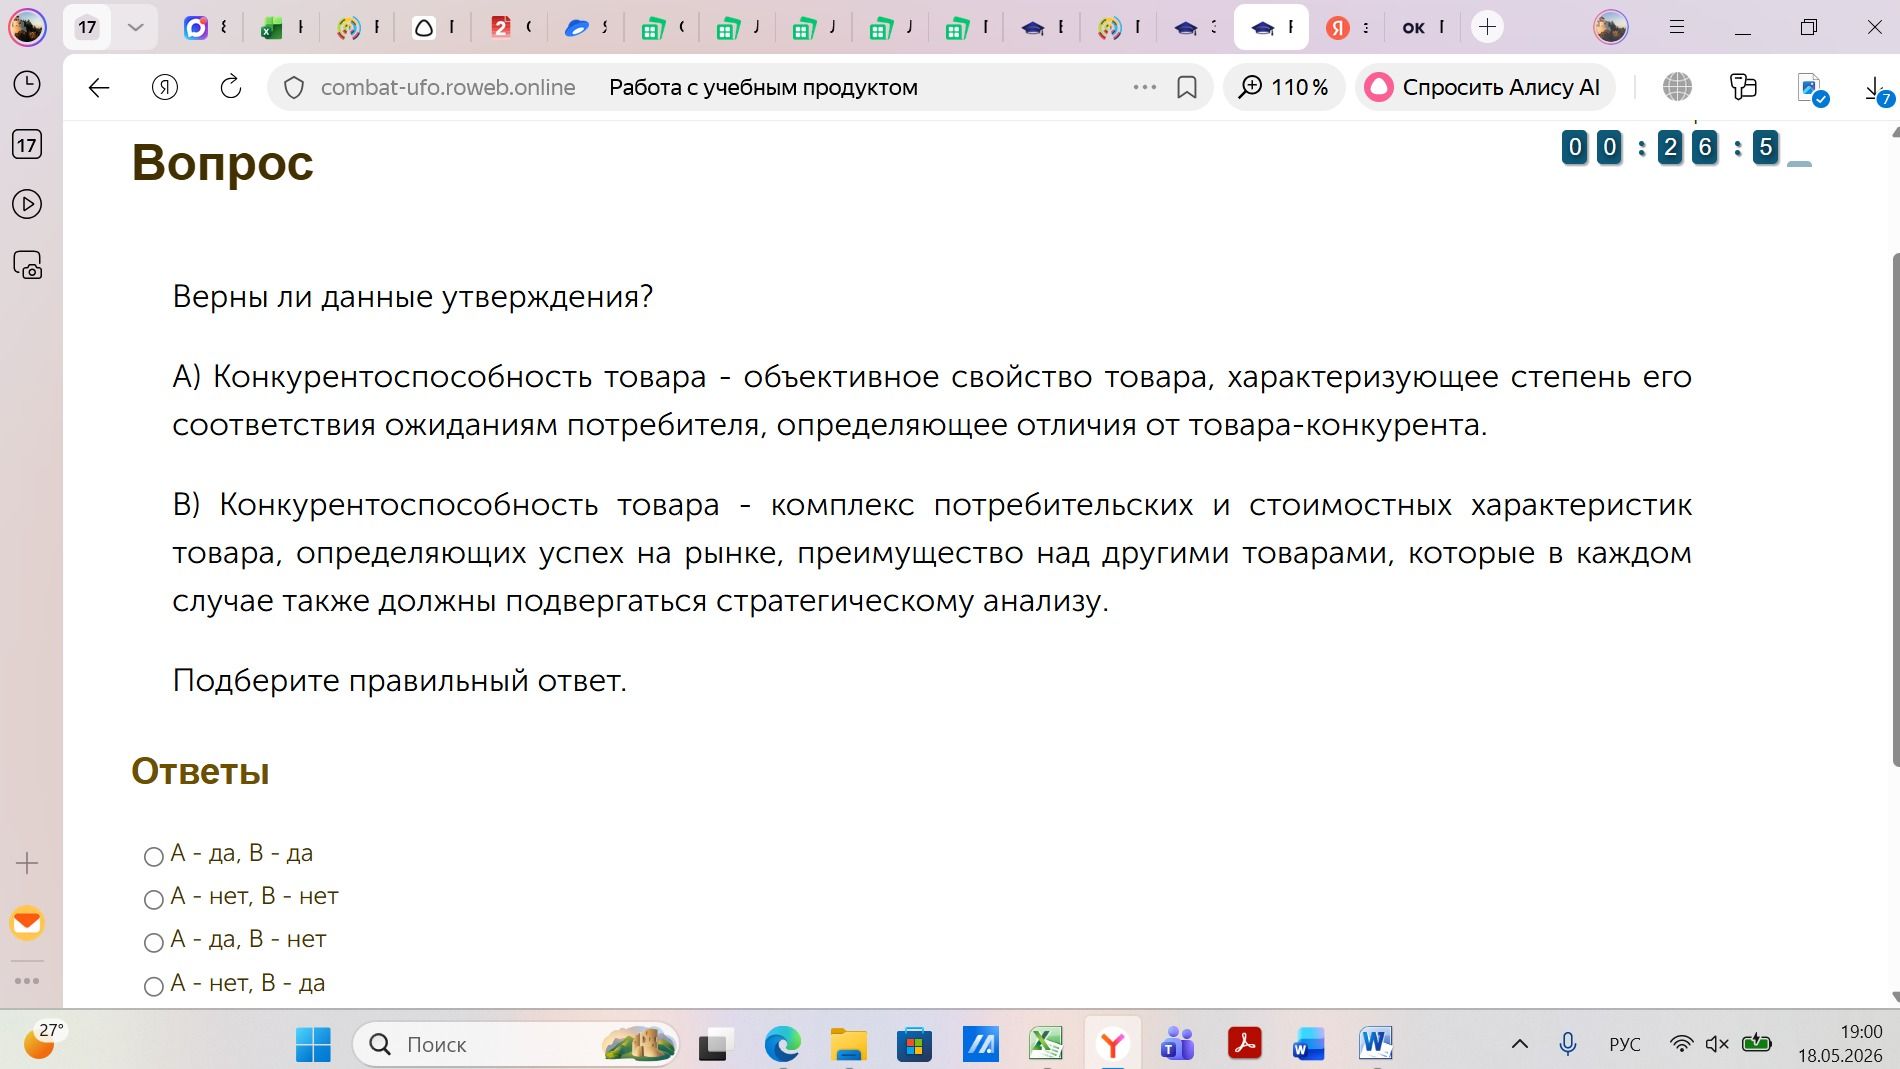Open the weather widget showing 27°

click(x=42, y=1042)
